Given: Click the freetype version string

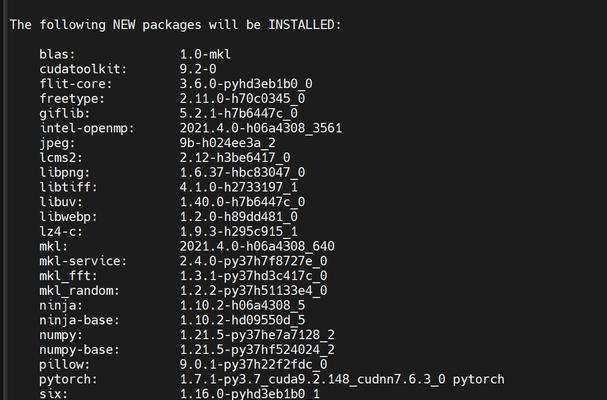Looking at the screenshot, I should point(242,98).
